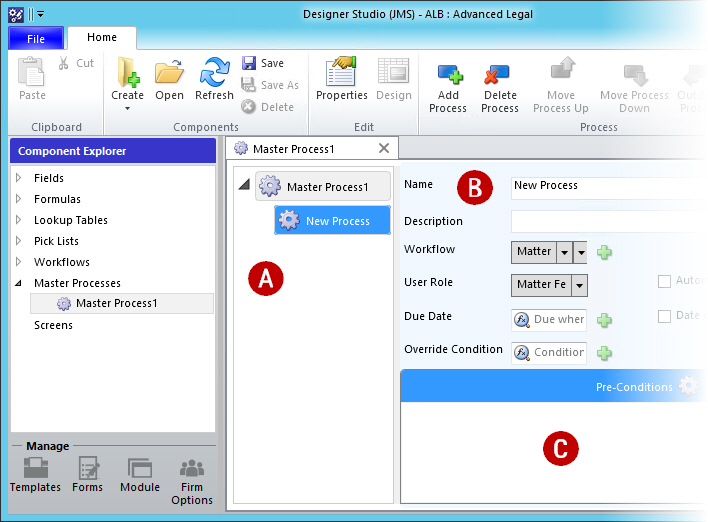Collapse the Master Processes tree node
This screenshot has height=522, width=708.
(19, 284)
